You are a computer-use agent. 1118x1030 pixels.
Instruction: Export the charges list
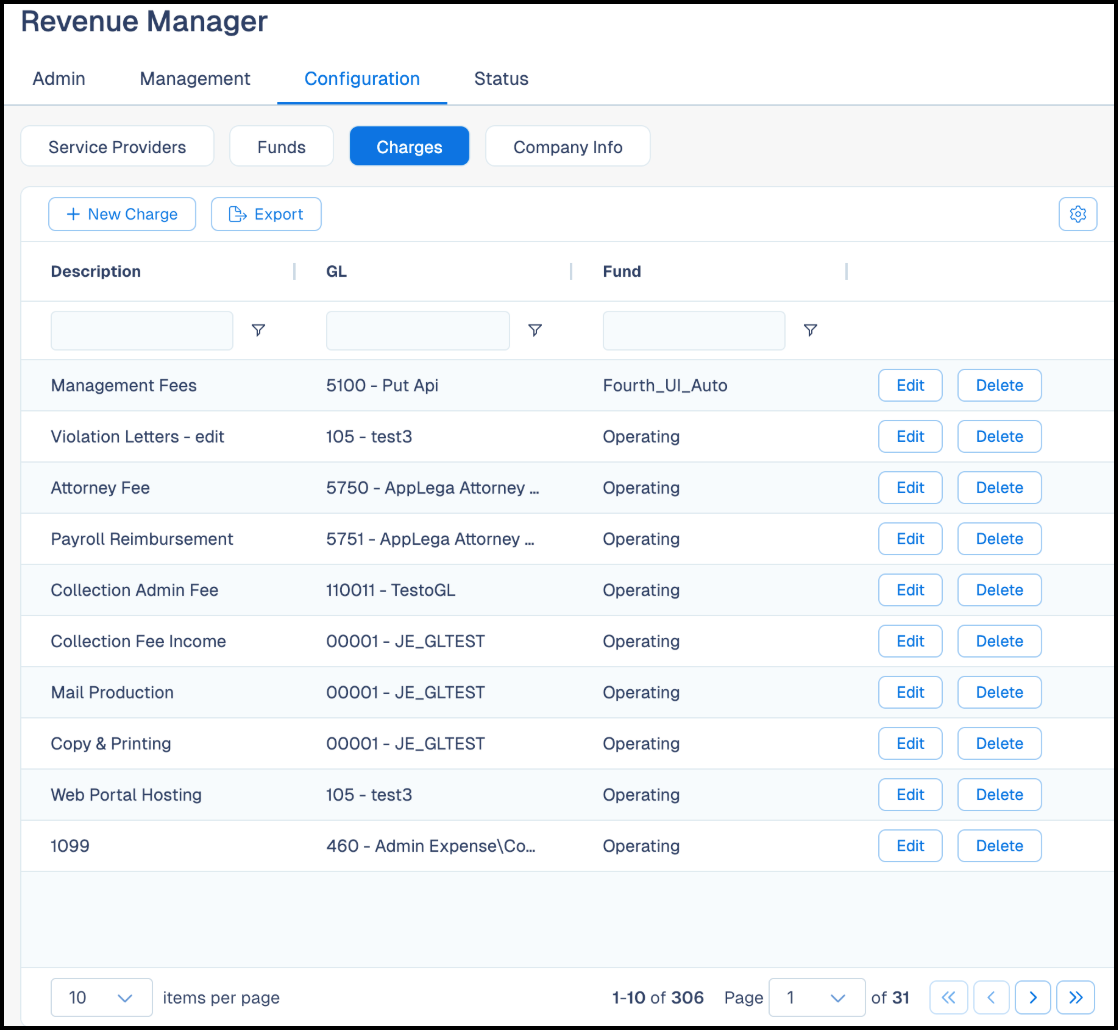point(266,214)
